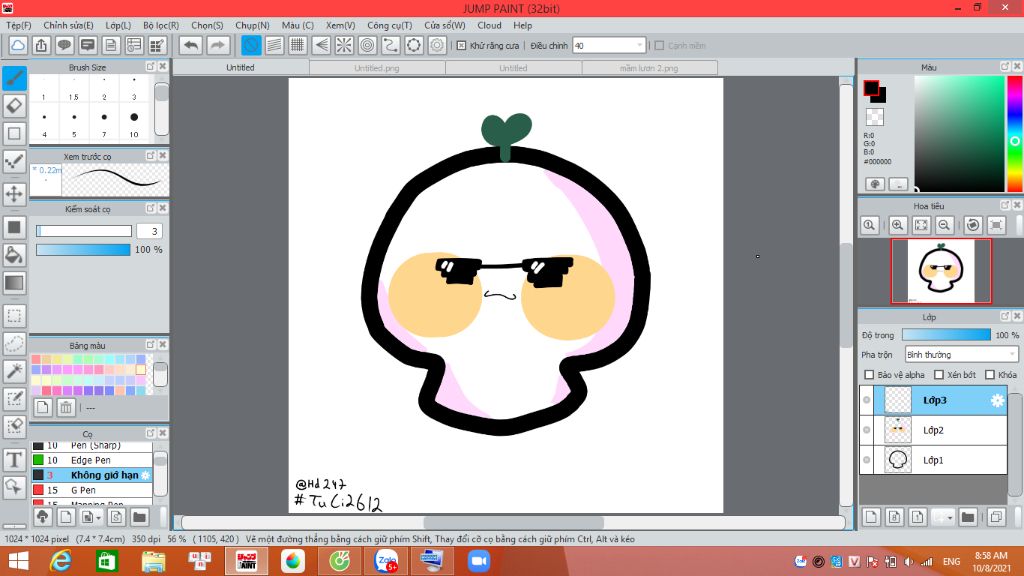Image resolution: width=1024 pixels, height=576 pixels.
Task: Select the rectangular Selection tool
Action: click(x=14, y=316)
